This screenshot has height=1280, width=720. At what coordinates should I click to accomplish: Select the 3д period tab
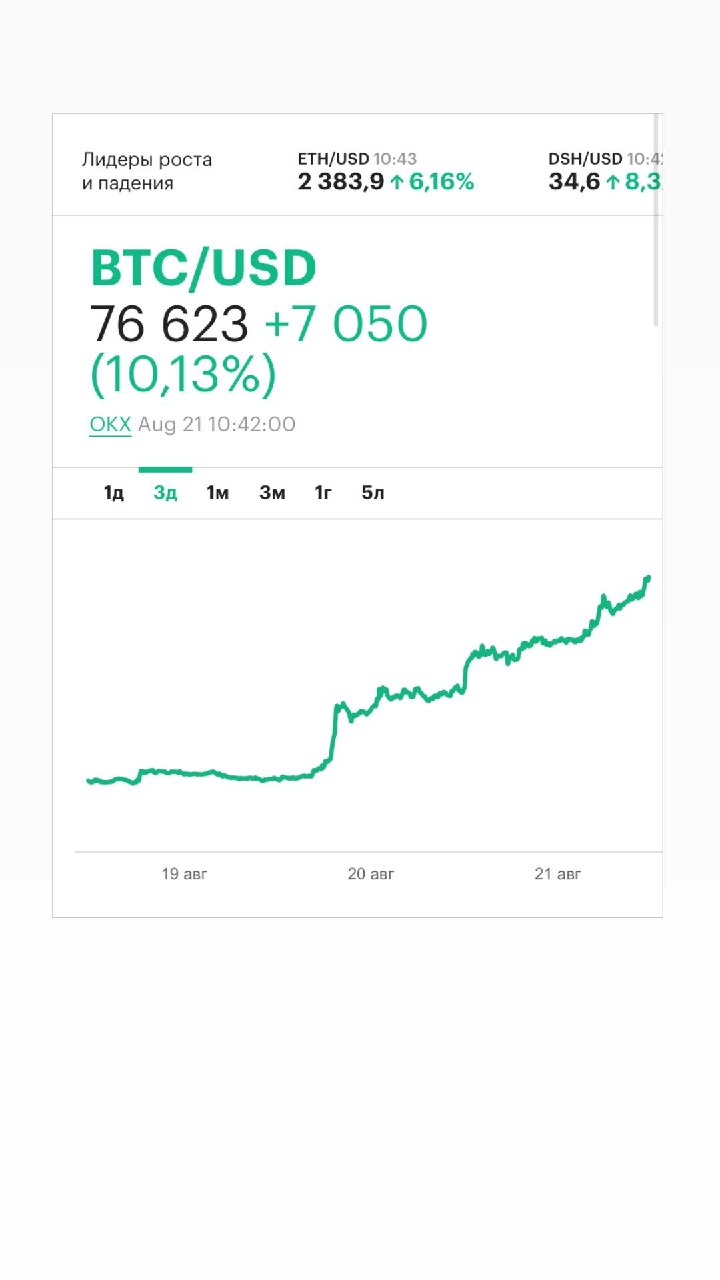point(165,493)
